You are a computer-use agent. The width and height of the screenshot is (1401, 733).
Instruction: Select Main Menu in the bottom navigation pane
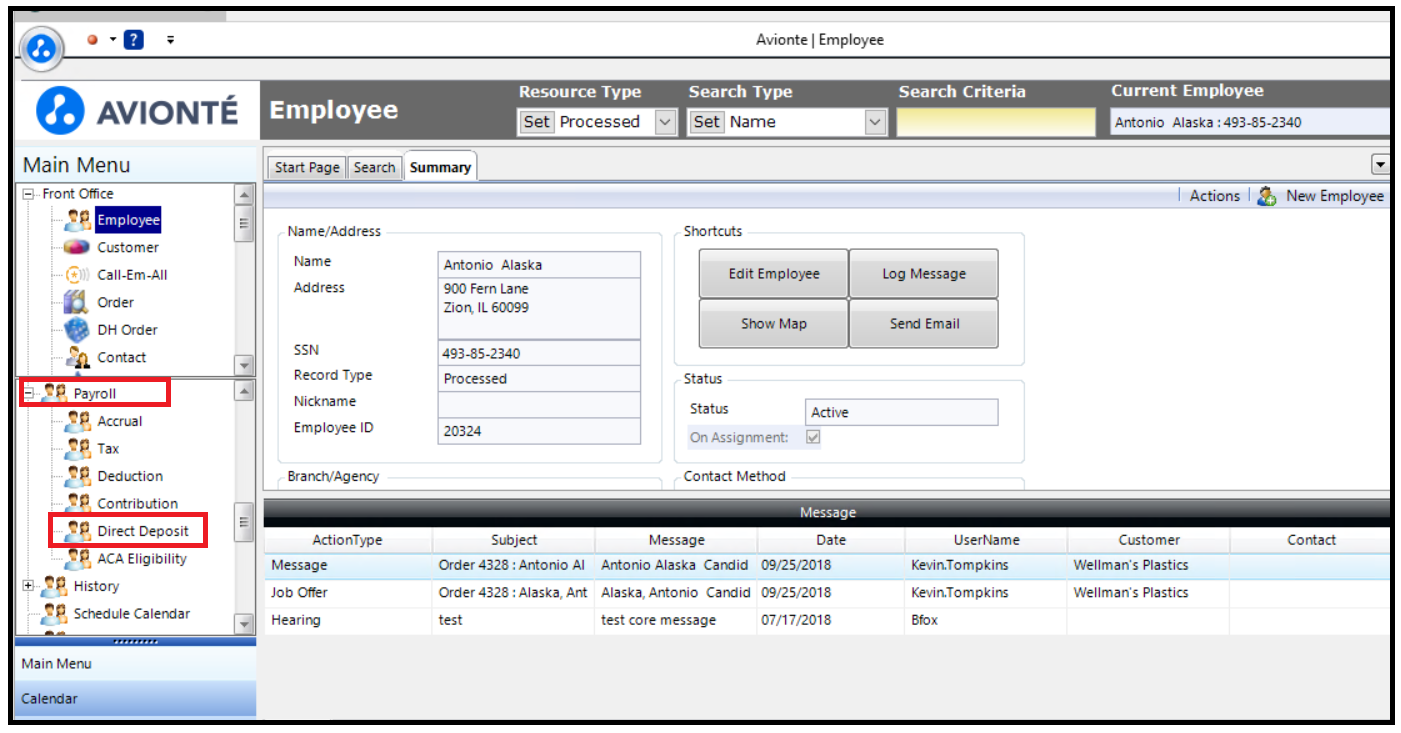(136, 663)
